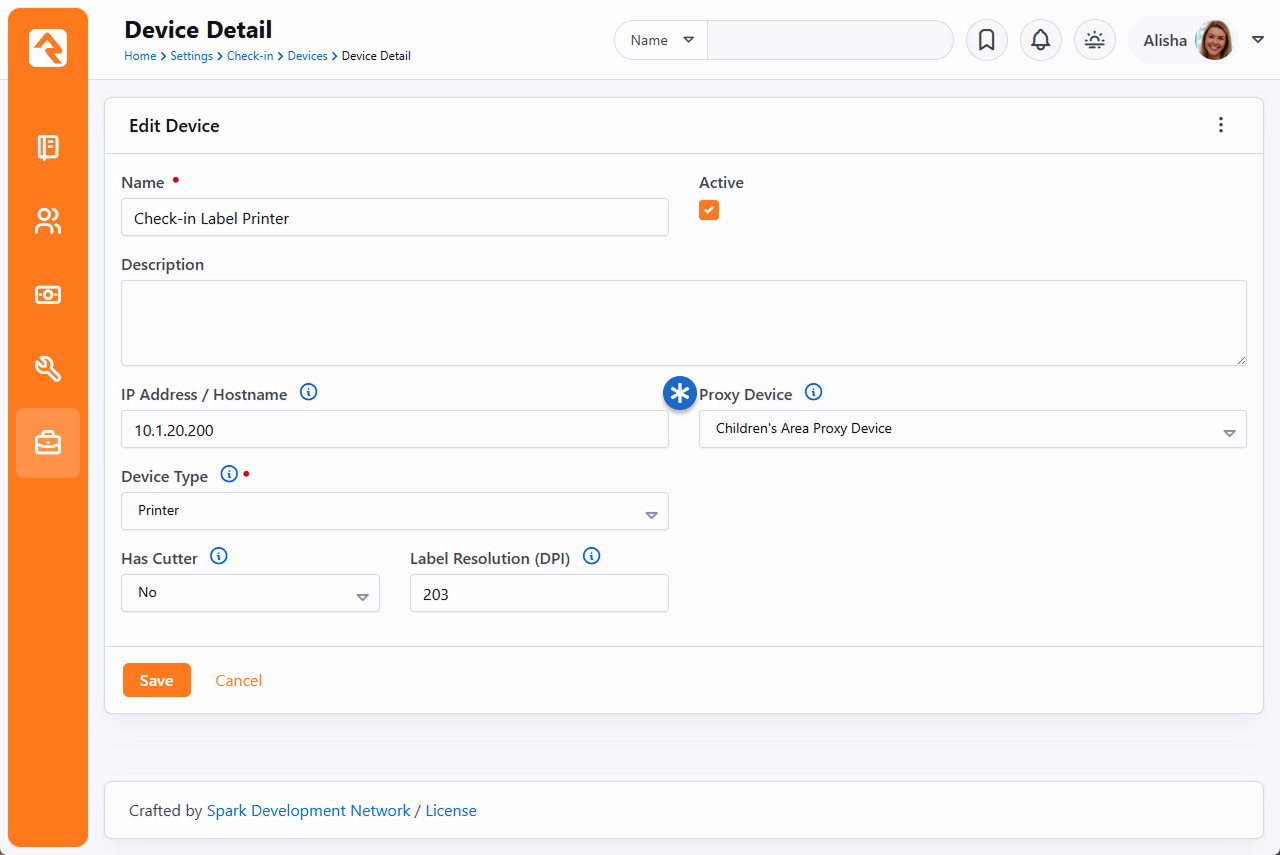Open the wrench Admin Tools icon
Screen dimensions: 1280x855
(x=48, y=369)
